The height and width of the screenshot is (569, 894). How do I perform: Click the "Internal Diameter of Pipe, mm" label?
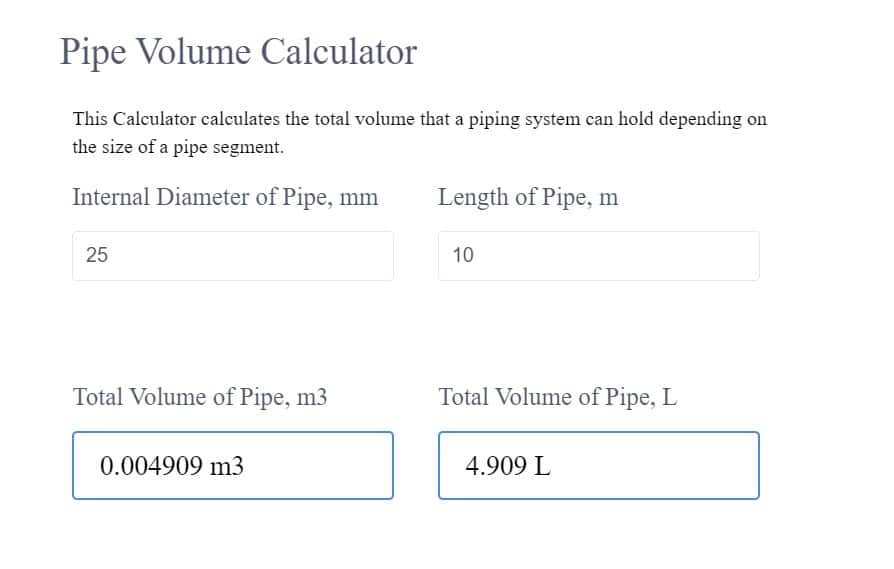225,197
